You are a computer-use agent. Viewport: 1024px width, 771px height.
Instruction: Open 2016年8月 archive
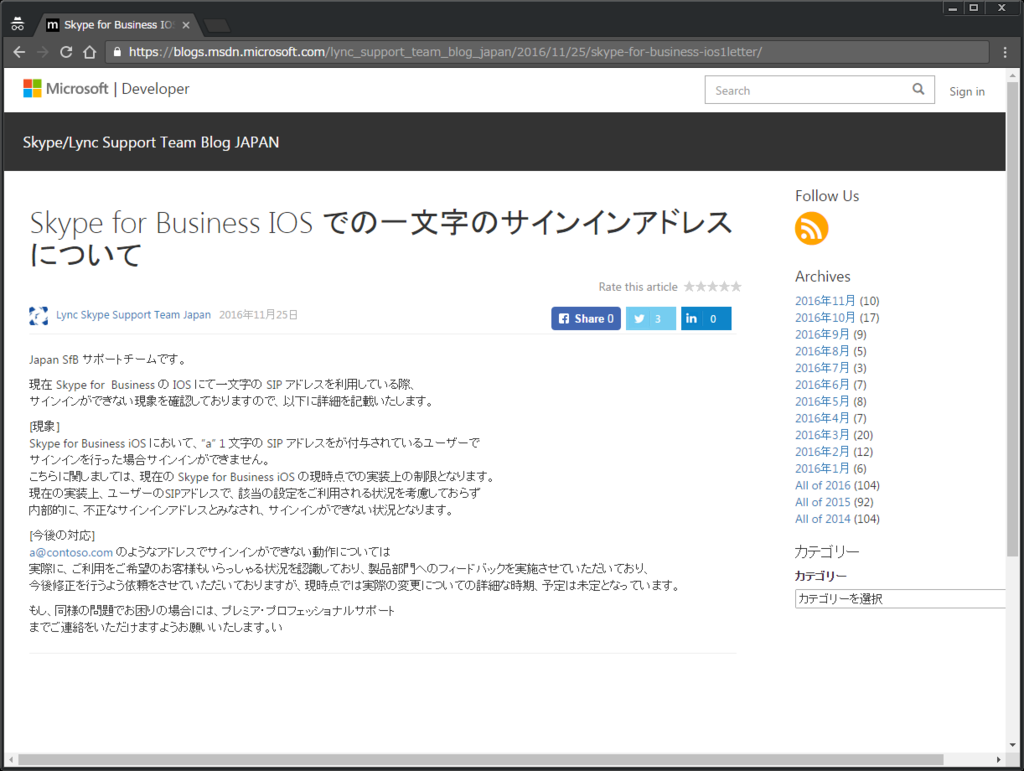point(822,351)
